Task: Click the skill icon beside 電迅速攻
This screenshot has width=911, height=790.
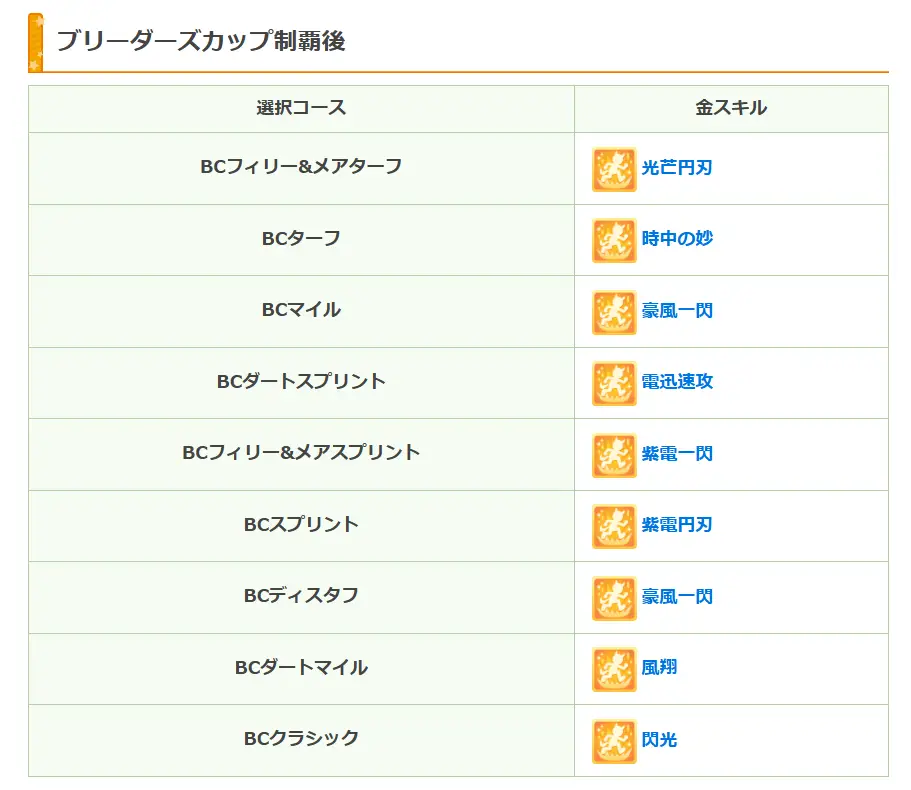Action: [x=614, y=383]
